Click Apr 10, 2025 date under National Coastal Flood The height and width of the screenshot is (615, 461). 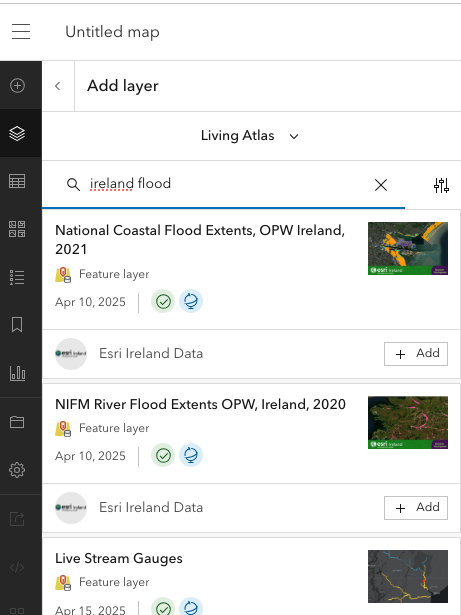pyautogui.click(x=90, y=302)
